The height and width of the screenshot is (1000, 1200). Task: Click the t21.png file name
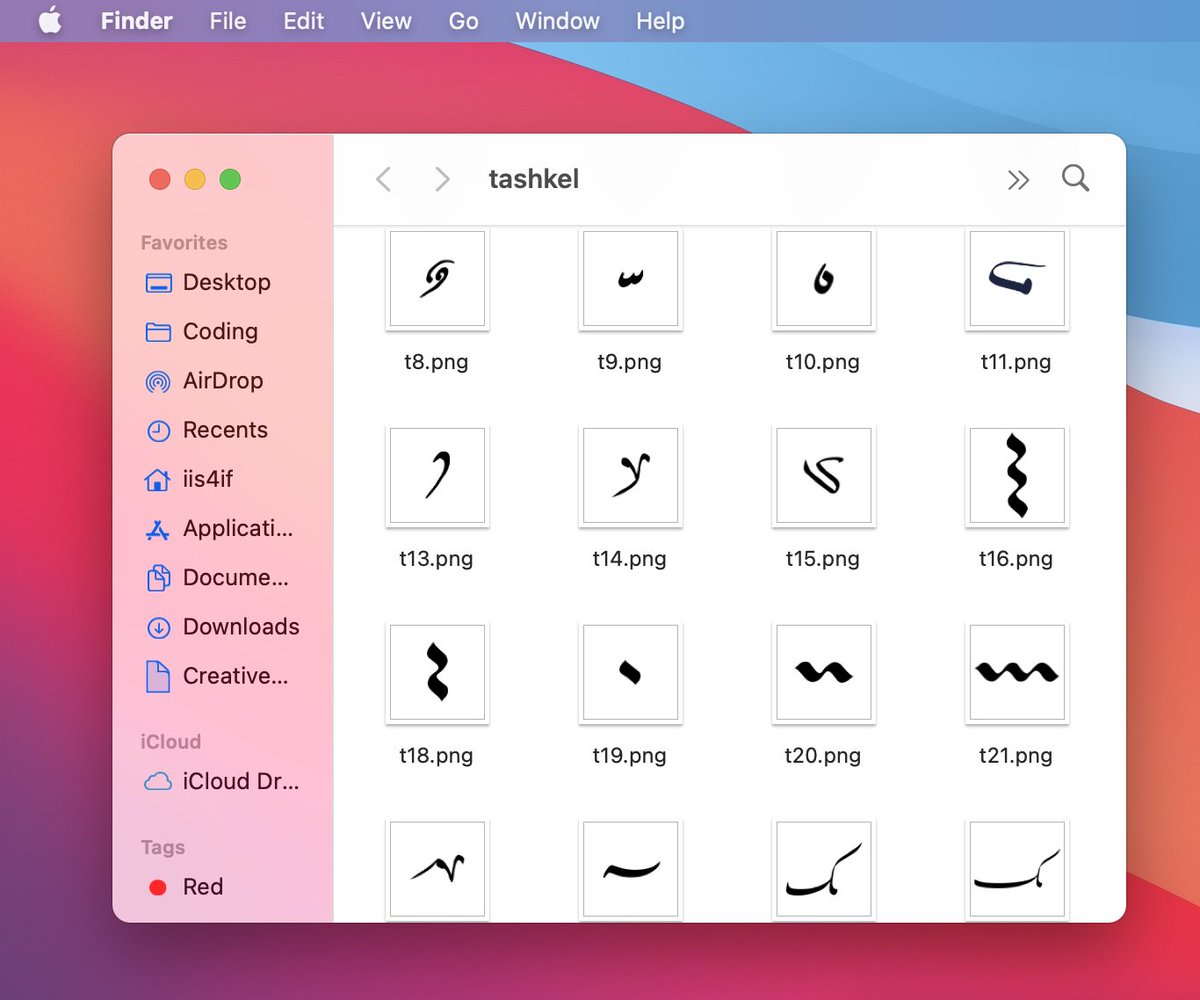1016,756
